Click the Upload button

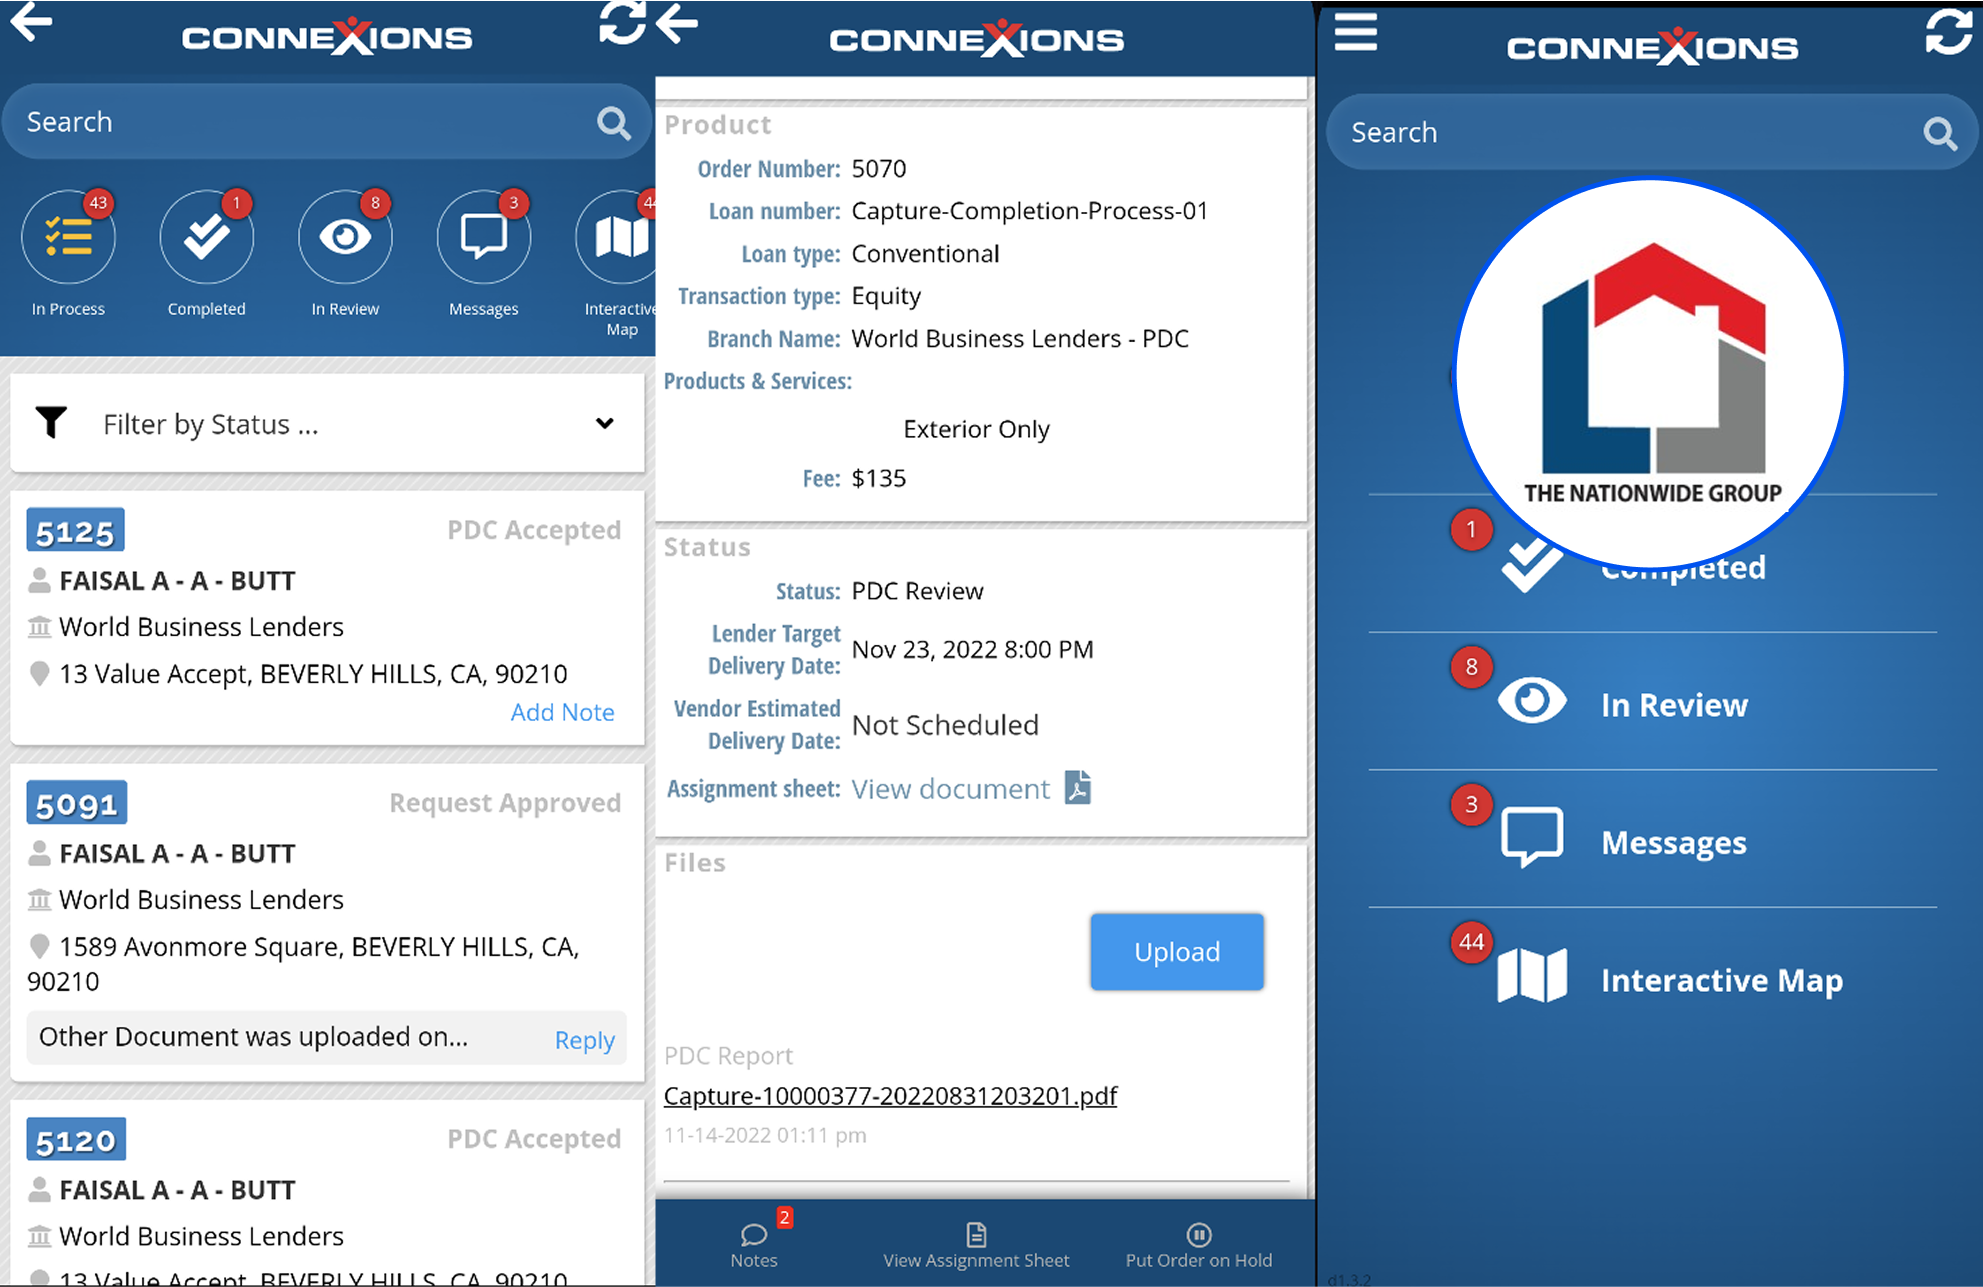1177,951
